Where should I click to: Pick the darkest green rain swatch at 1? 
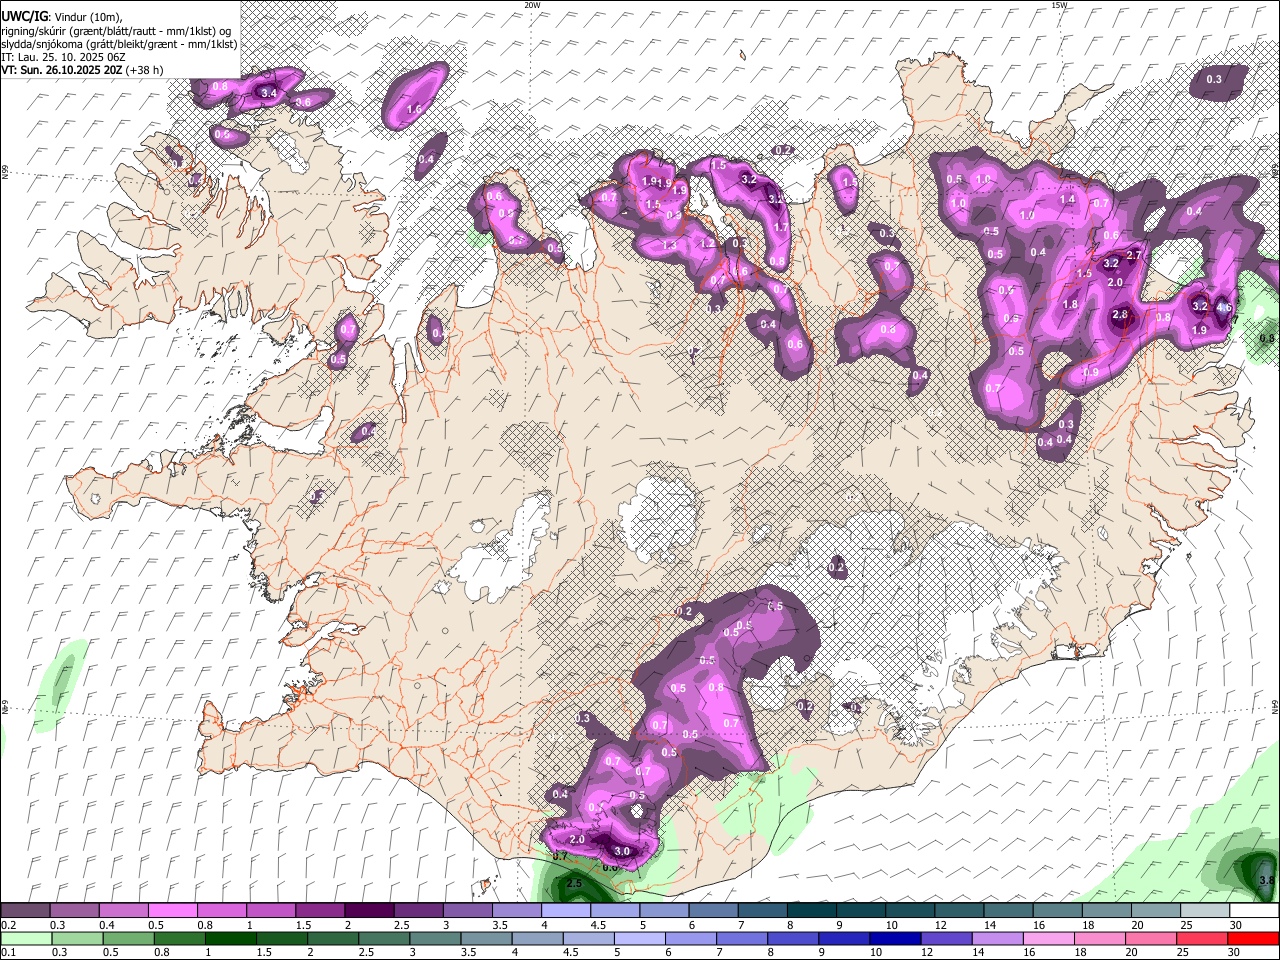(230, 938)
